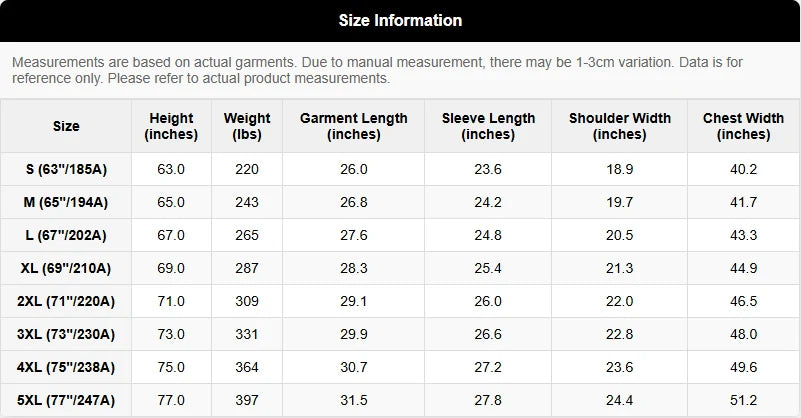Viewport: 801px width, 418px height.
Task: Select the Garment Length (inches) header
Action: (x=354, y=126)
